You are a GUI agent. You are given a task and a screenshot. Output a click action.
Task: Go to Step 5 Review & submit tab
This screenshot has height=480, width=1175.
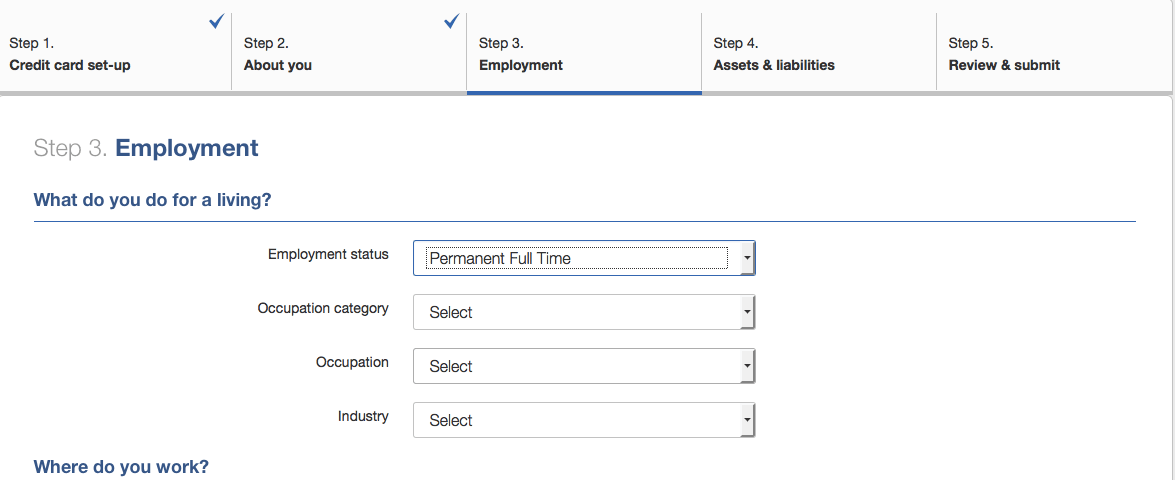[1055, 52]
